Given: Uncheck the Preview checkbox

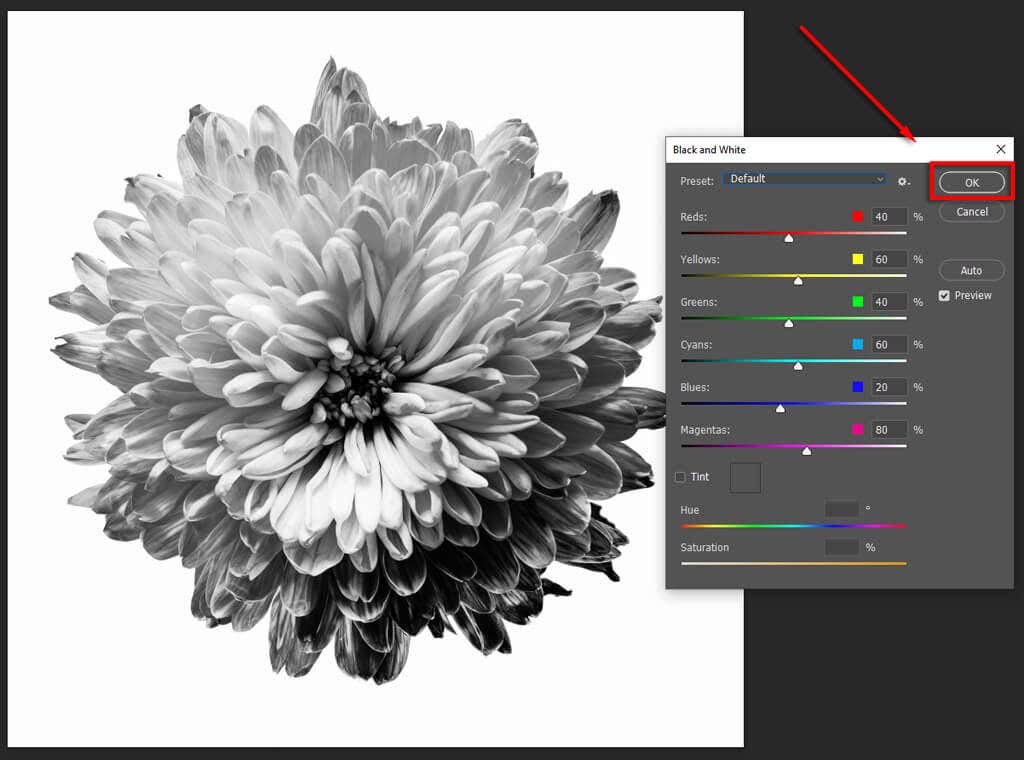Looking at the screenshot, I should coord(944,295).
